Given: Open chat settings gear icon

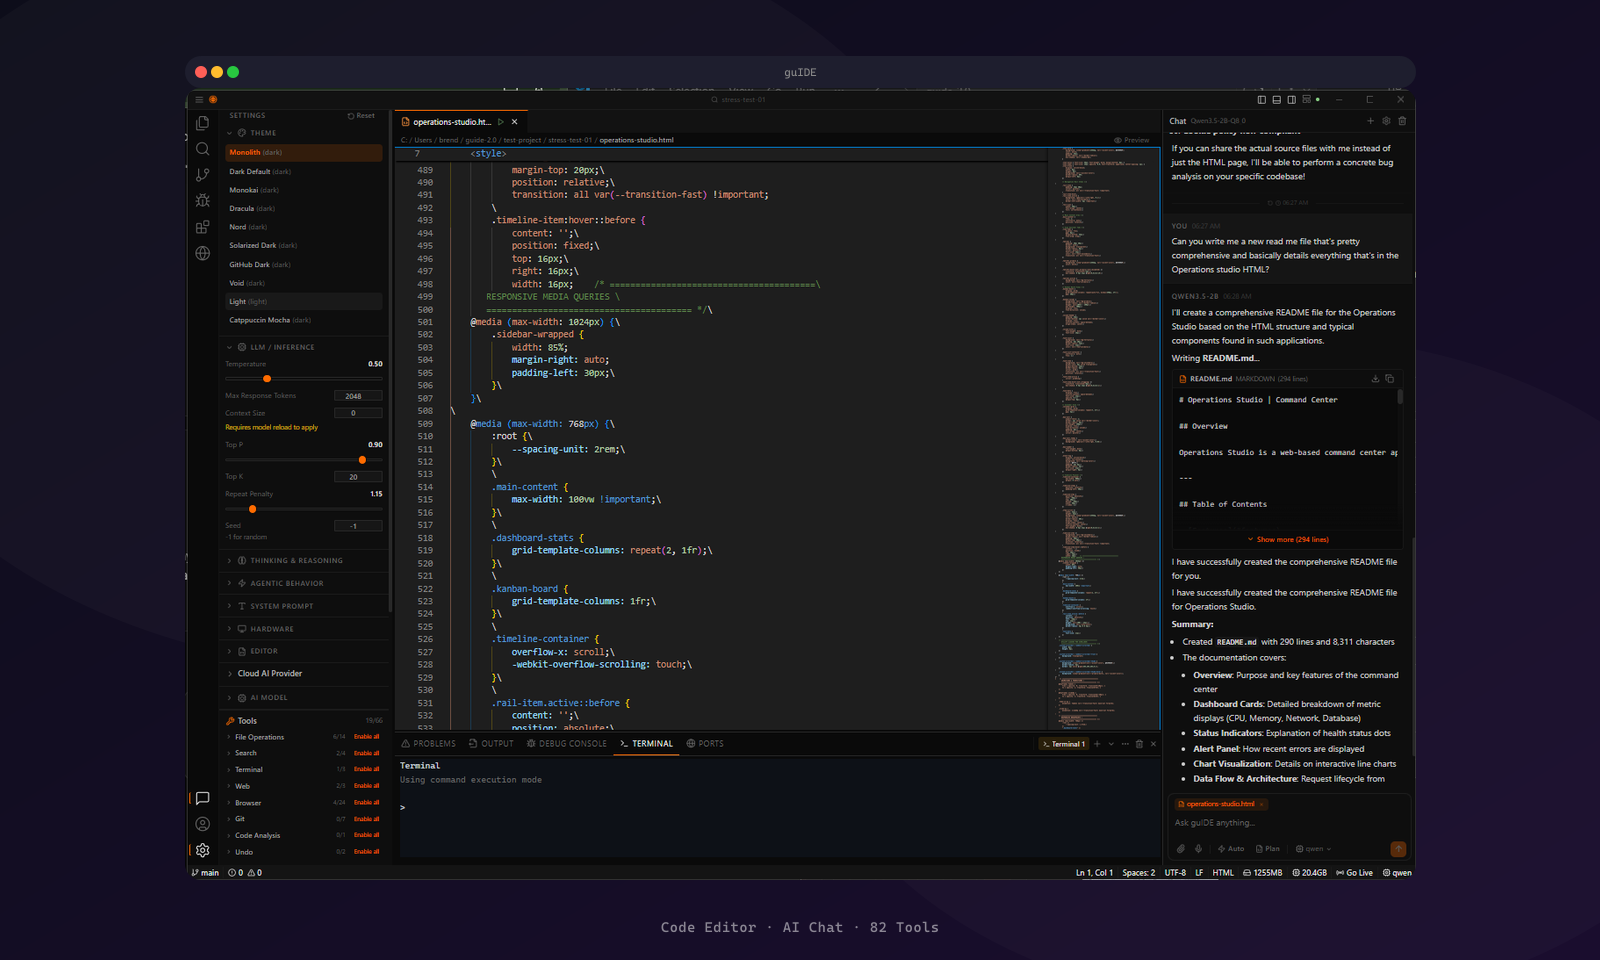Looking at the screenshot, I should [x=1386, y=121].
